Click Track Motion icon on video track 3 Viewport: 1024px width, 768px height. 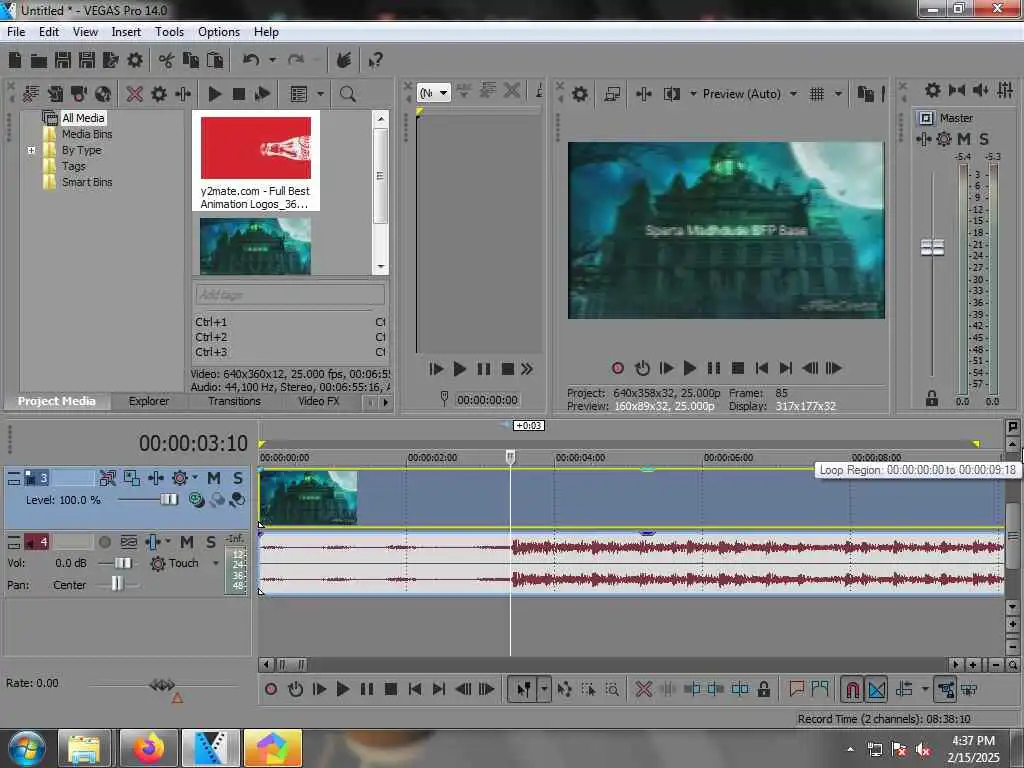[x=155, y=478]
